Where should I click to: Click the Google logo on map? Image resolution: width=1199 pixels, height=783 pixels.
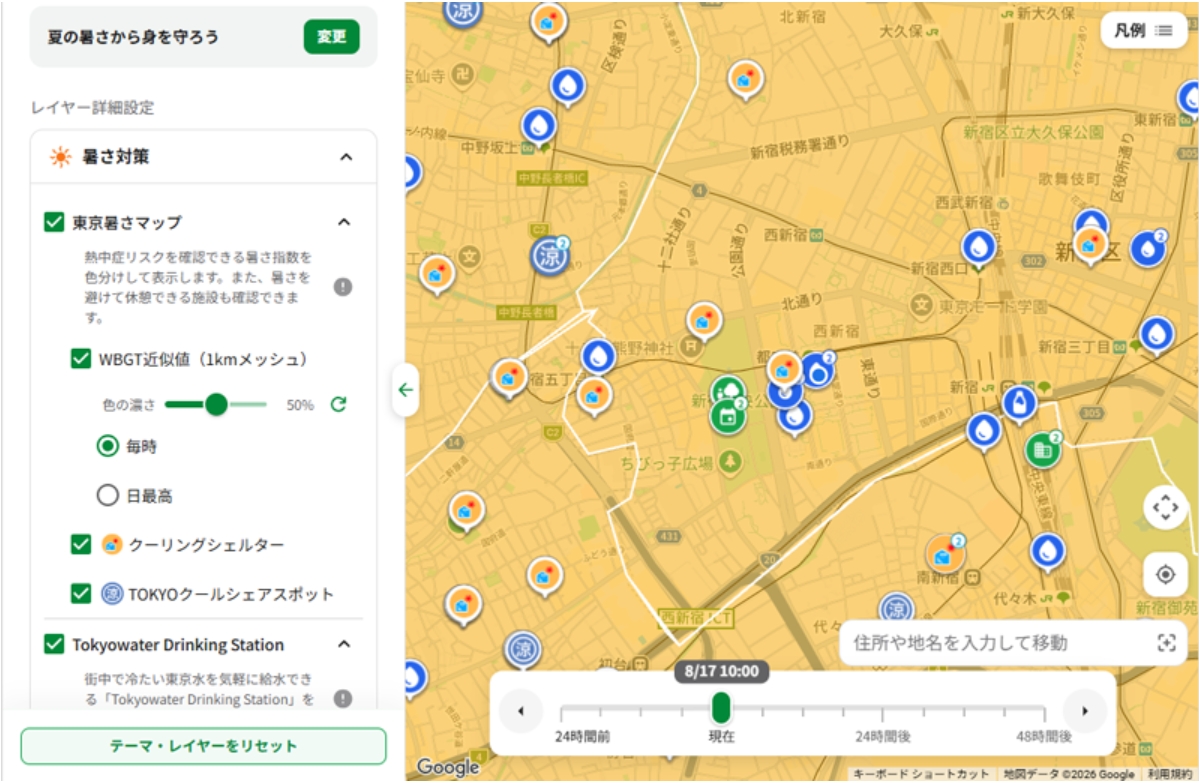pyautogui.click(x=448, y=766)
